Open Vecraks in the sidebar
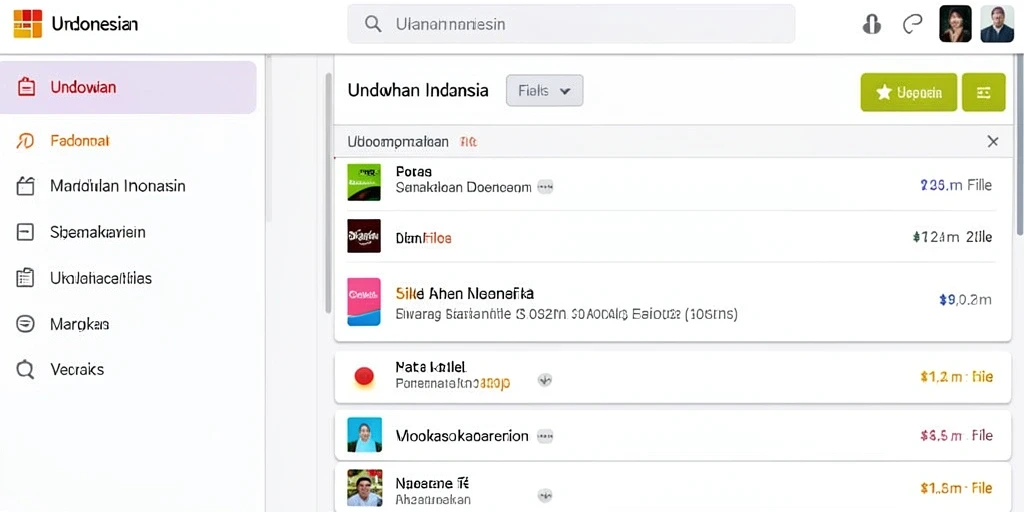Screen dimensions: 1024x512 77,370
